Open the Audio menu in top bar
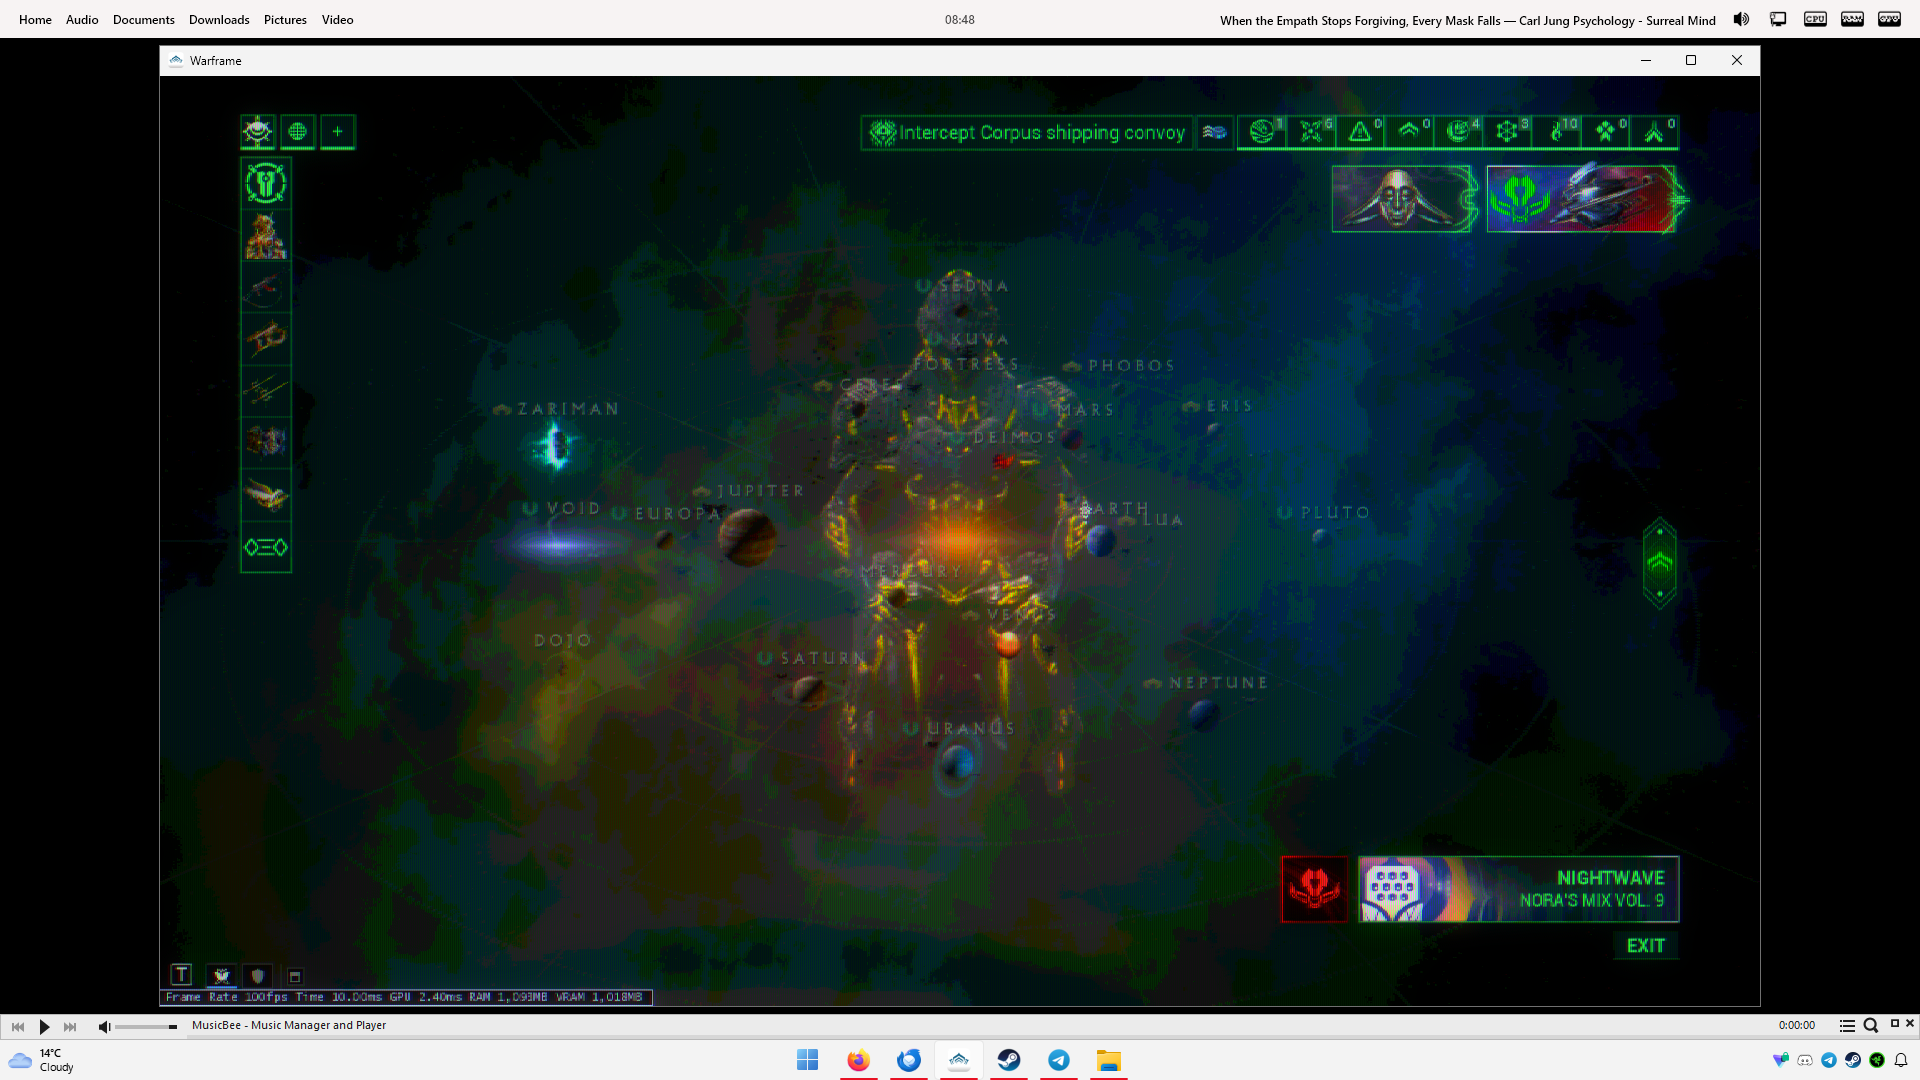The width and height of the screenshot is (1920, 1080). [x=82, y=19]
